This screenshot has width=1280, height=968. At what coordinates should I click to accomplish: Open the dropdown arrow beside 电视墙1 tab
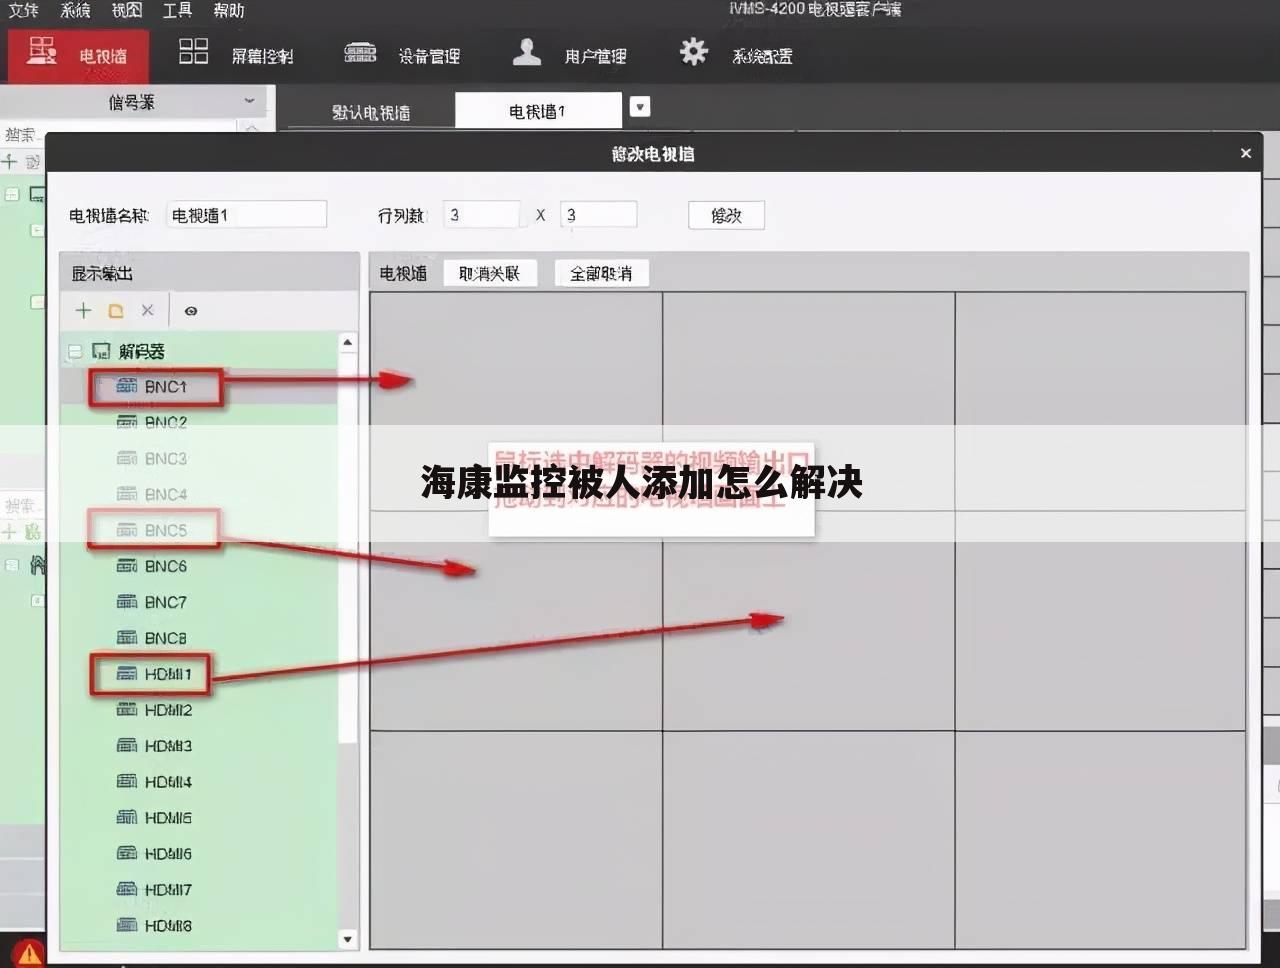[640, 106]
